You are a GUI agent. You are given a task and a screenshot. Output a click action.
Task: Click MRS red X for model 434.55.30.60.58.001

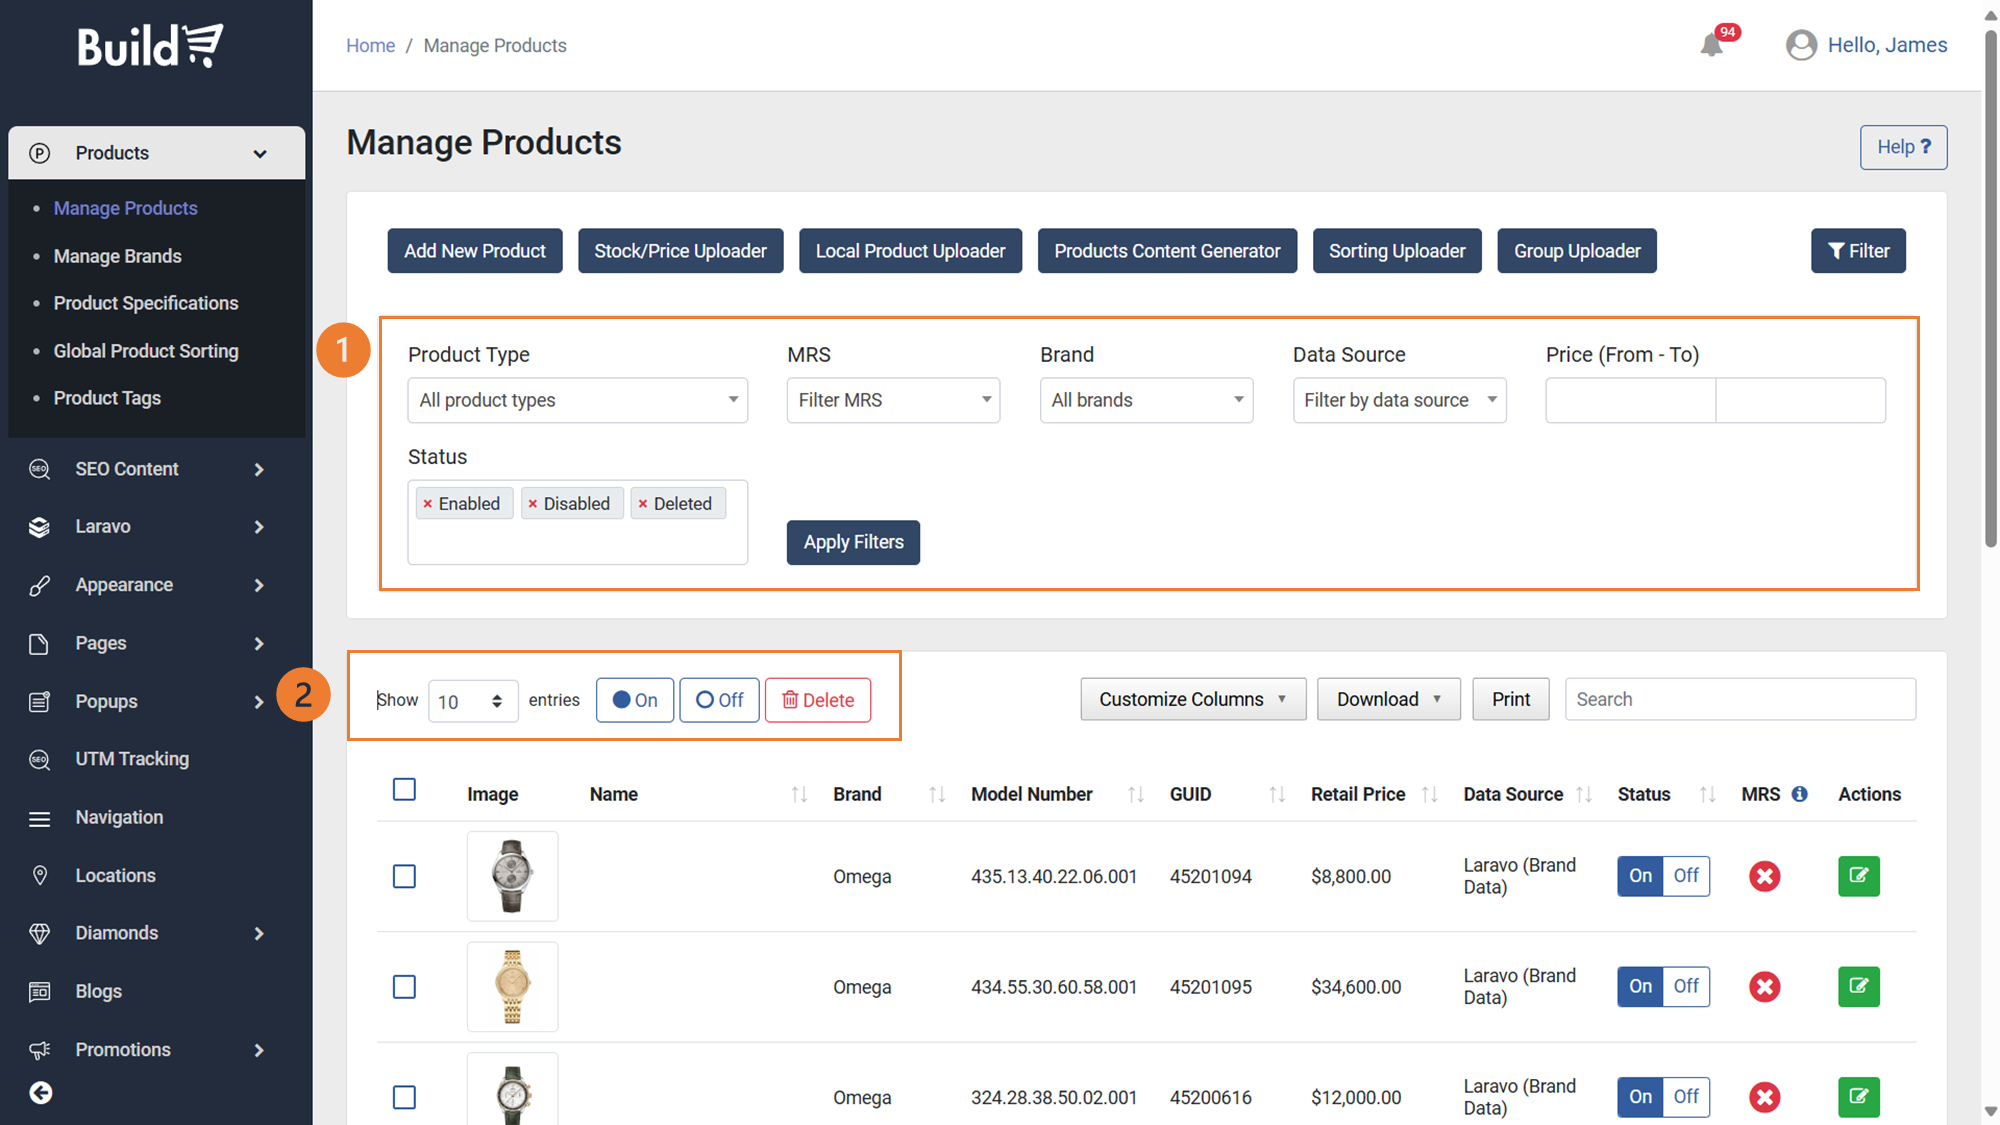(x=1765, y=987)
